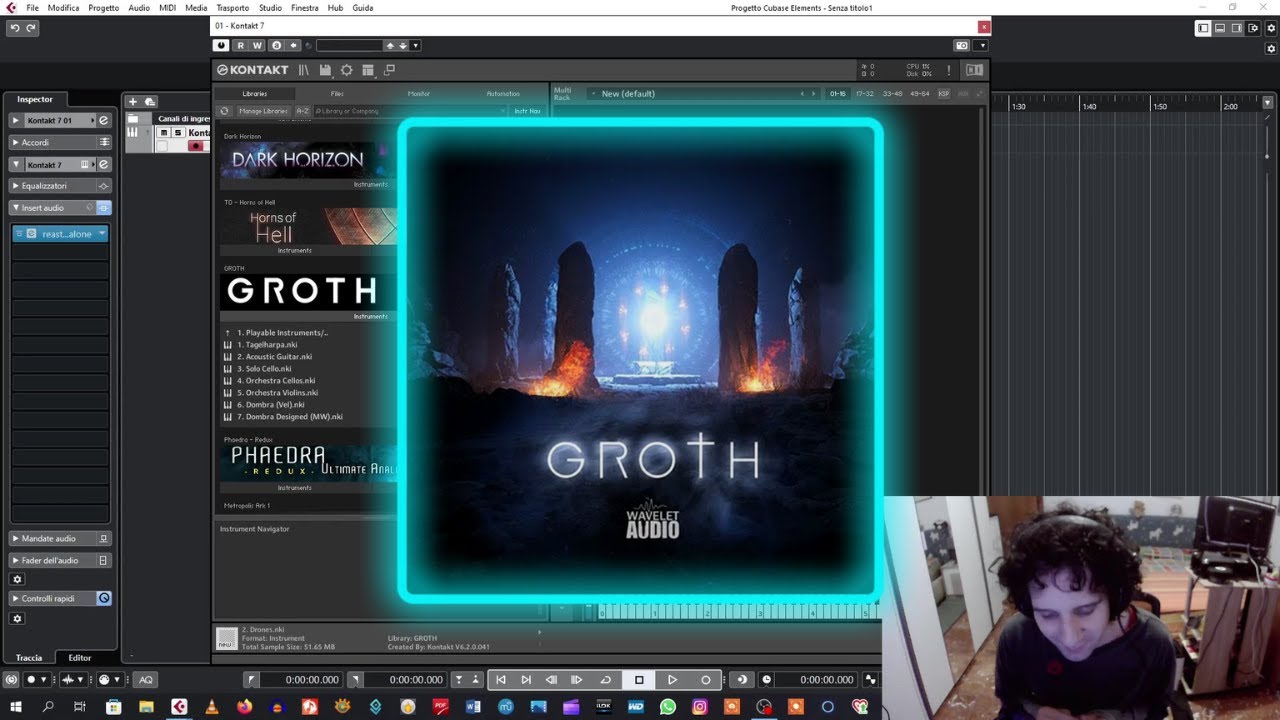Refresh the Kontakt libraries list
1280x720 pixels.
[224, 111]
